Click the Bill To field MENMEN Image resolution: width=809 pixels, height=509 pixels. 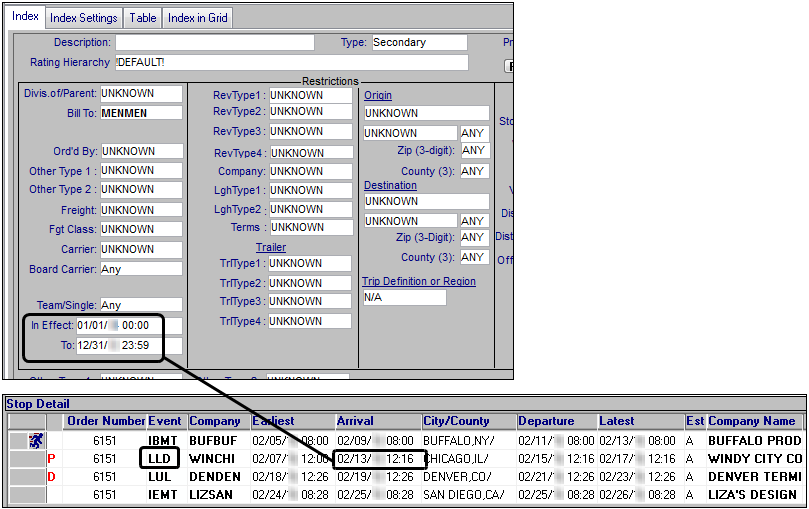click(141, 113)
